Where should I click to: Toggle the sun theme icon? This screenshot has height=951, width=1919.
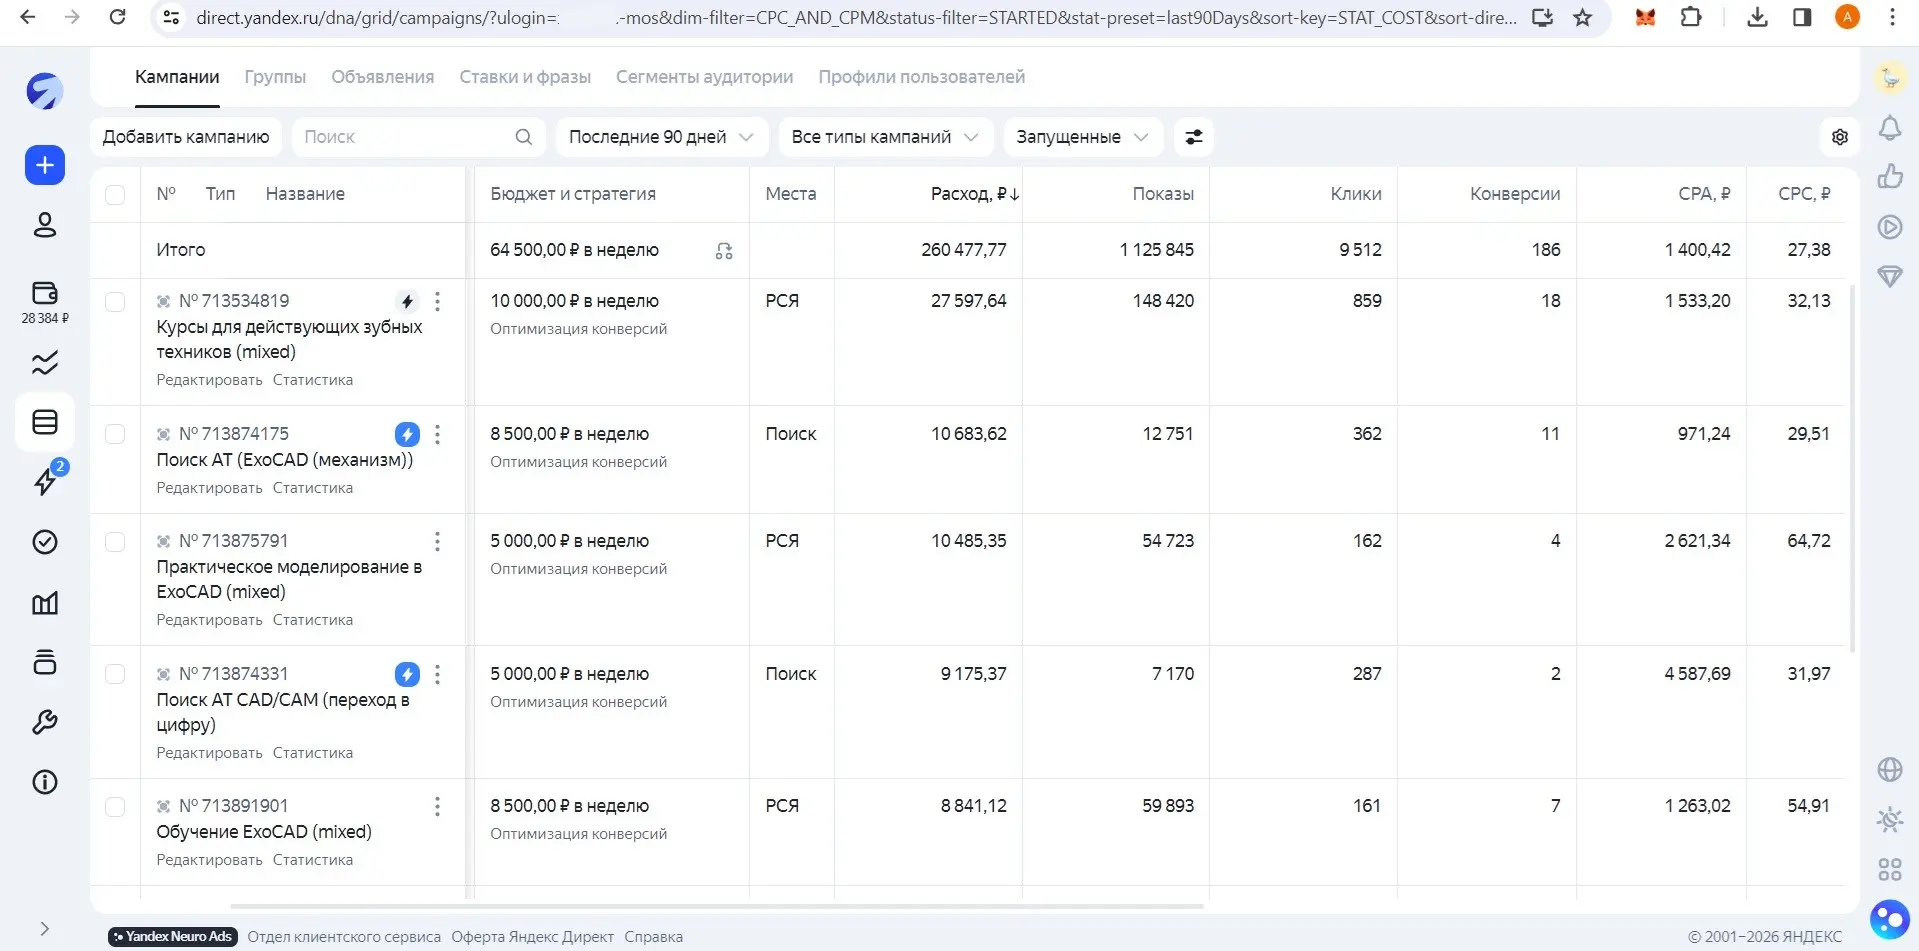[1890, 820]
